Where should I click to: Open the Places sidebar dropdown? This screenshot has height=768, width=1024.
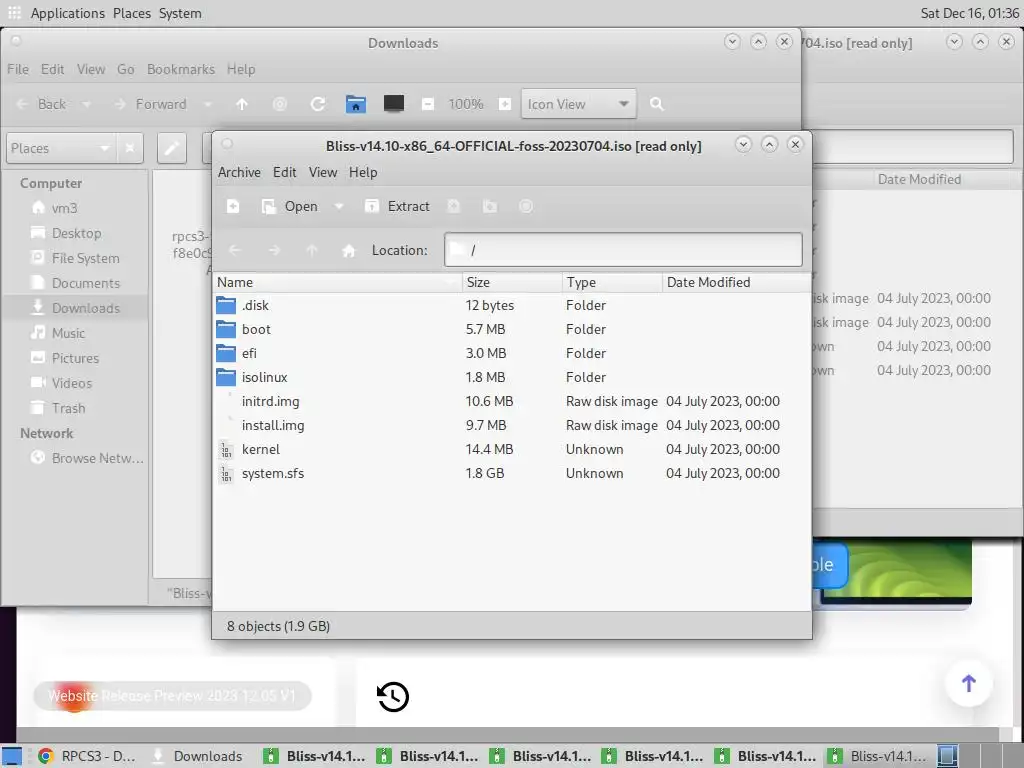61,148
